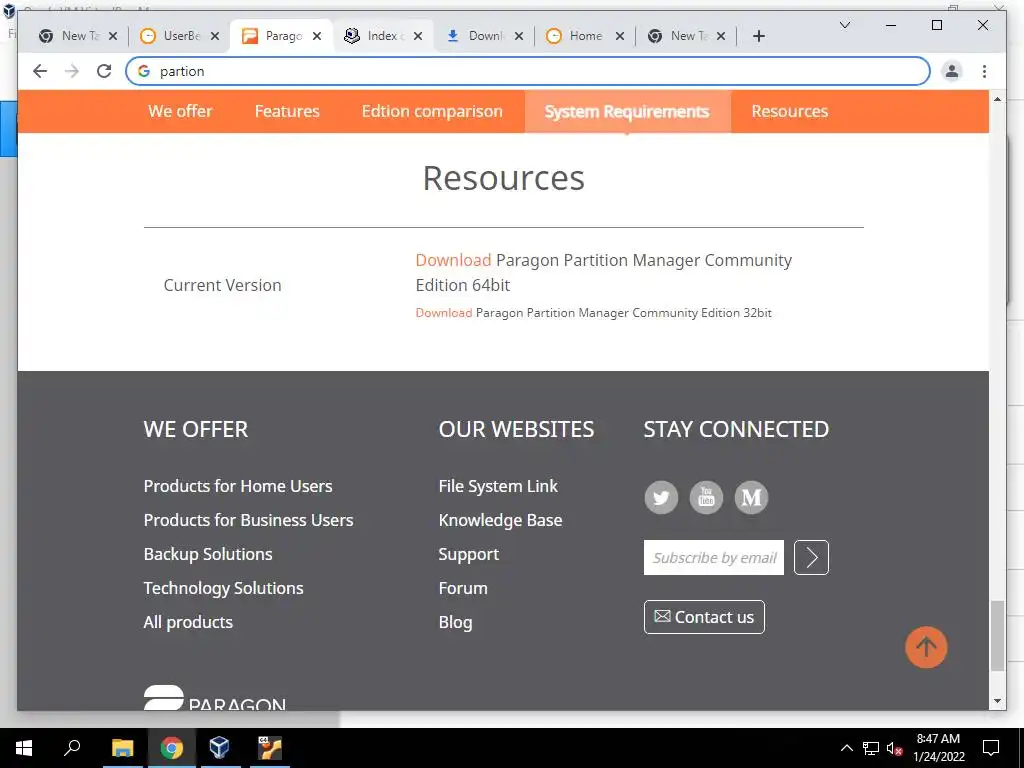Viewport: 1024px width, 768px height.
Task: Close the Downloads tab
Action: pyautogui.click(x=519, y=36)
